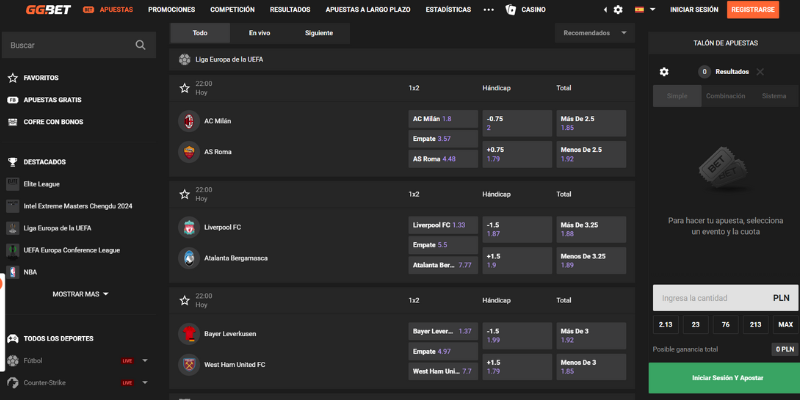Select the Combinación bet type tab
This screenshot has width=800, height=400.
[x=726, y=96]
